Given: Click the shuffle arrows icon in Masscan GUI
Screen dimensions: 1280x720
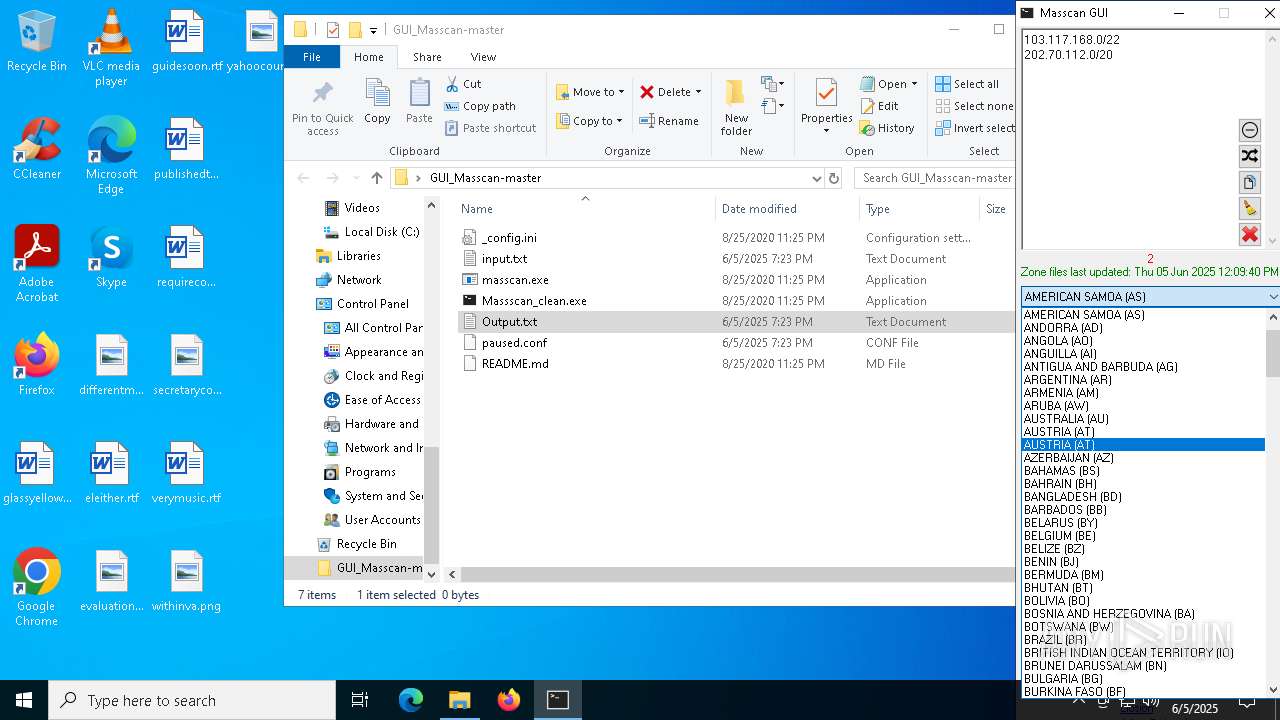Looking at the screenshot, I should click(x=1249, y=156).
